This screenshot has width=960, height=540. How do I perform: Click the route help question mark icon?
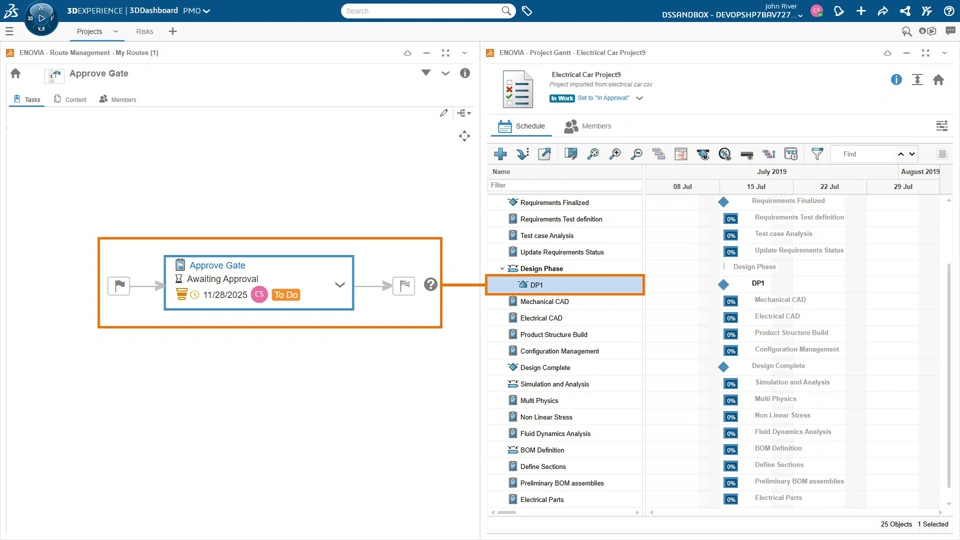pyautogui.click(x=430, y=284)
